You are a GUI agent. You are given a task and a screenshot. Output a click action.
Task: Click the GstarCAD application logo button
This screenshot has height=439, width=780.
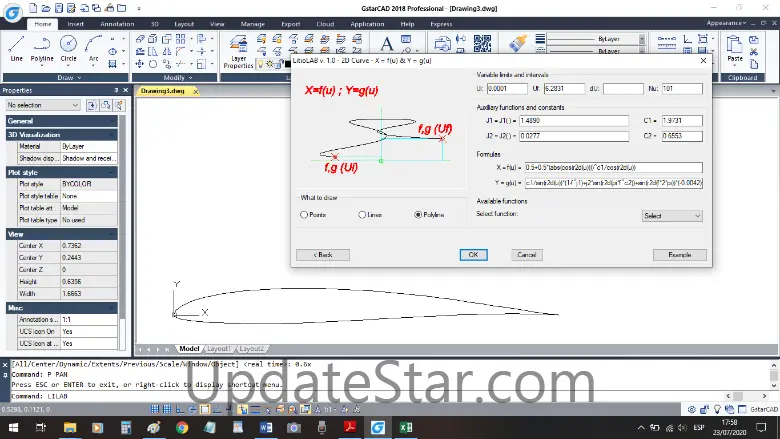(12, 12)
